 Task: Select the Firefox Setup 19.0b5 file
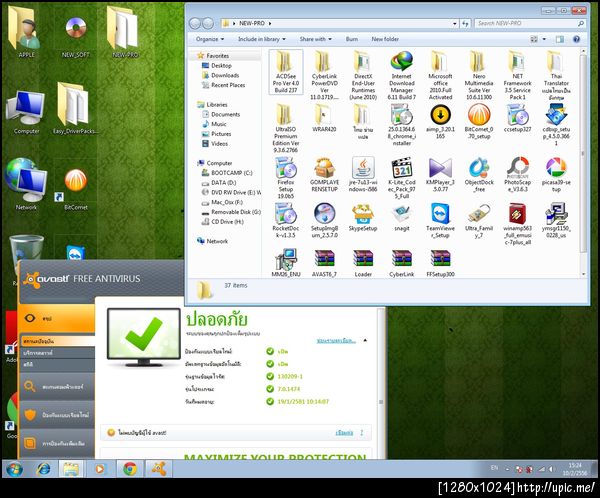coord(286,178)
